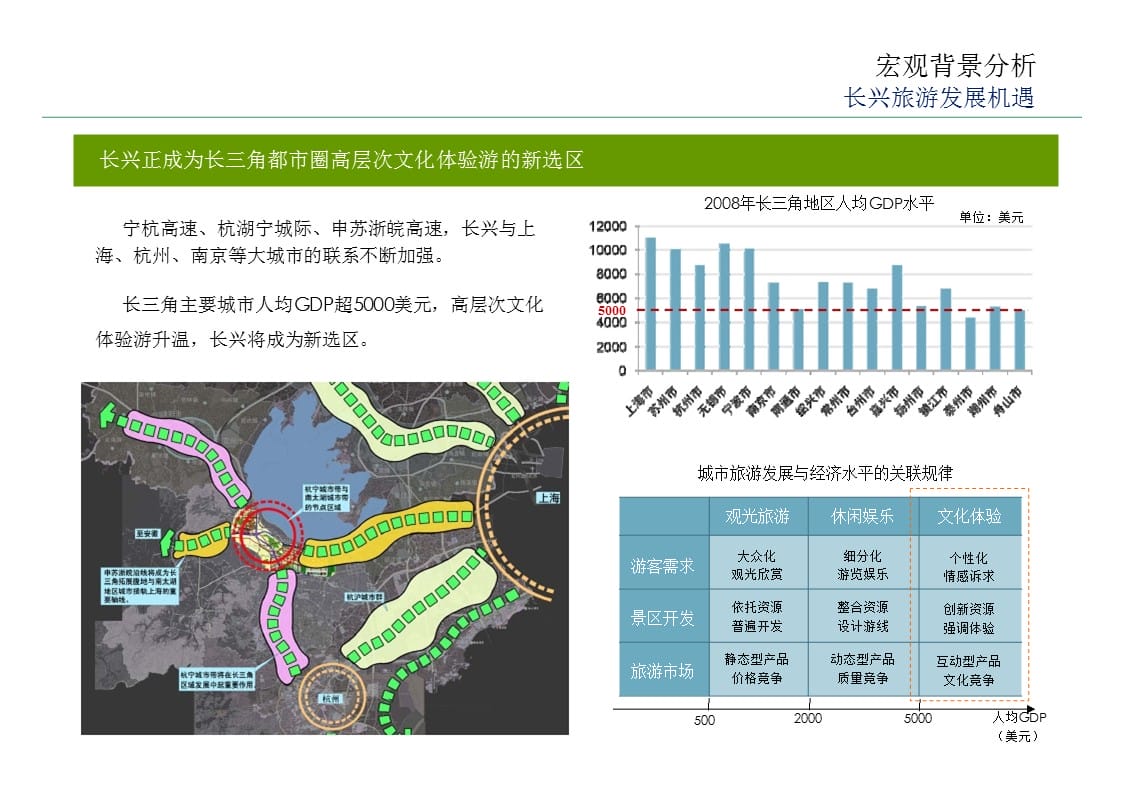1123x794 pixels.
Task: Click the 8000 y-axis value
Action: [x=611, y=273]
